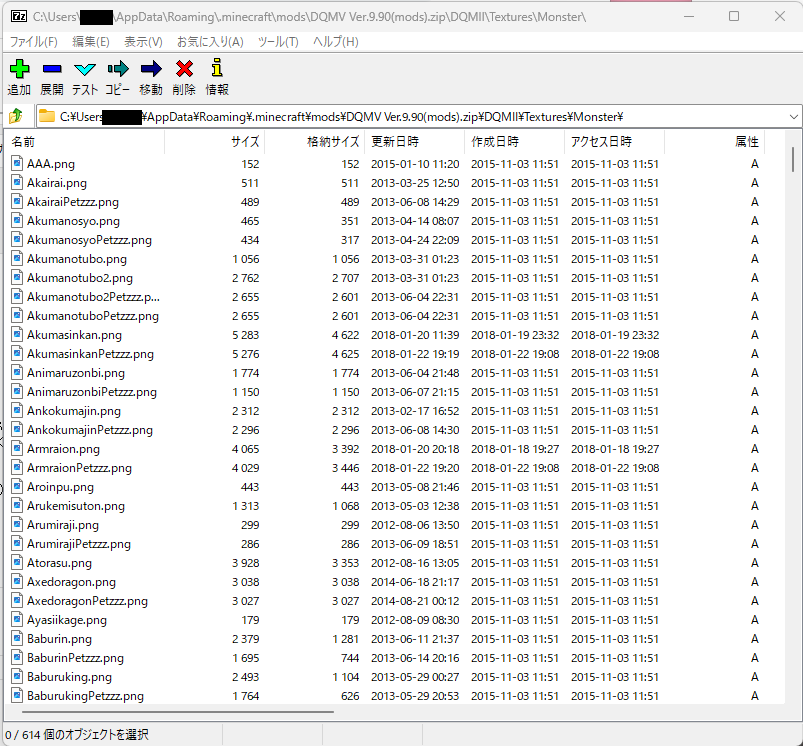Viewport: 803px width, 746px height.
Task: Select the Arumiraji.png file name
Action: (63, 524)
